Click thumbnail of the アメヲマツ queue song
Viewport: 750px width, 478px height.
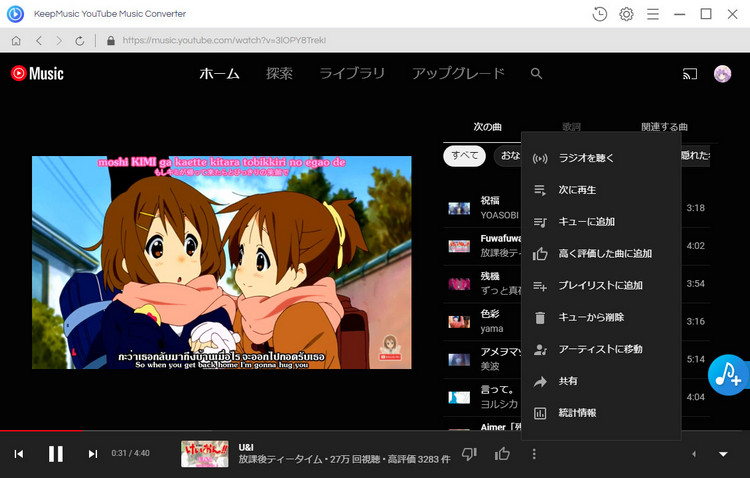point(459,359)
